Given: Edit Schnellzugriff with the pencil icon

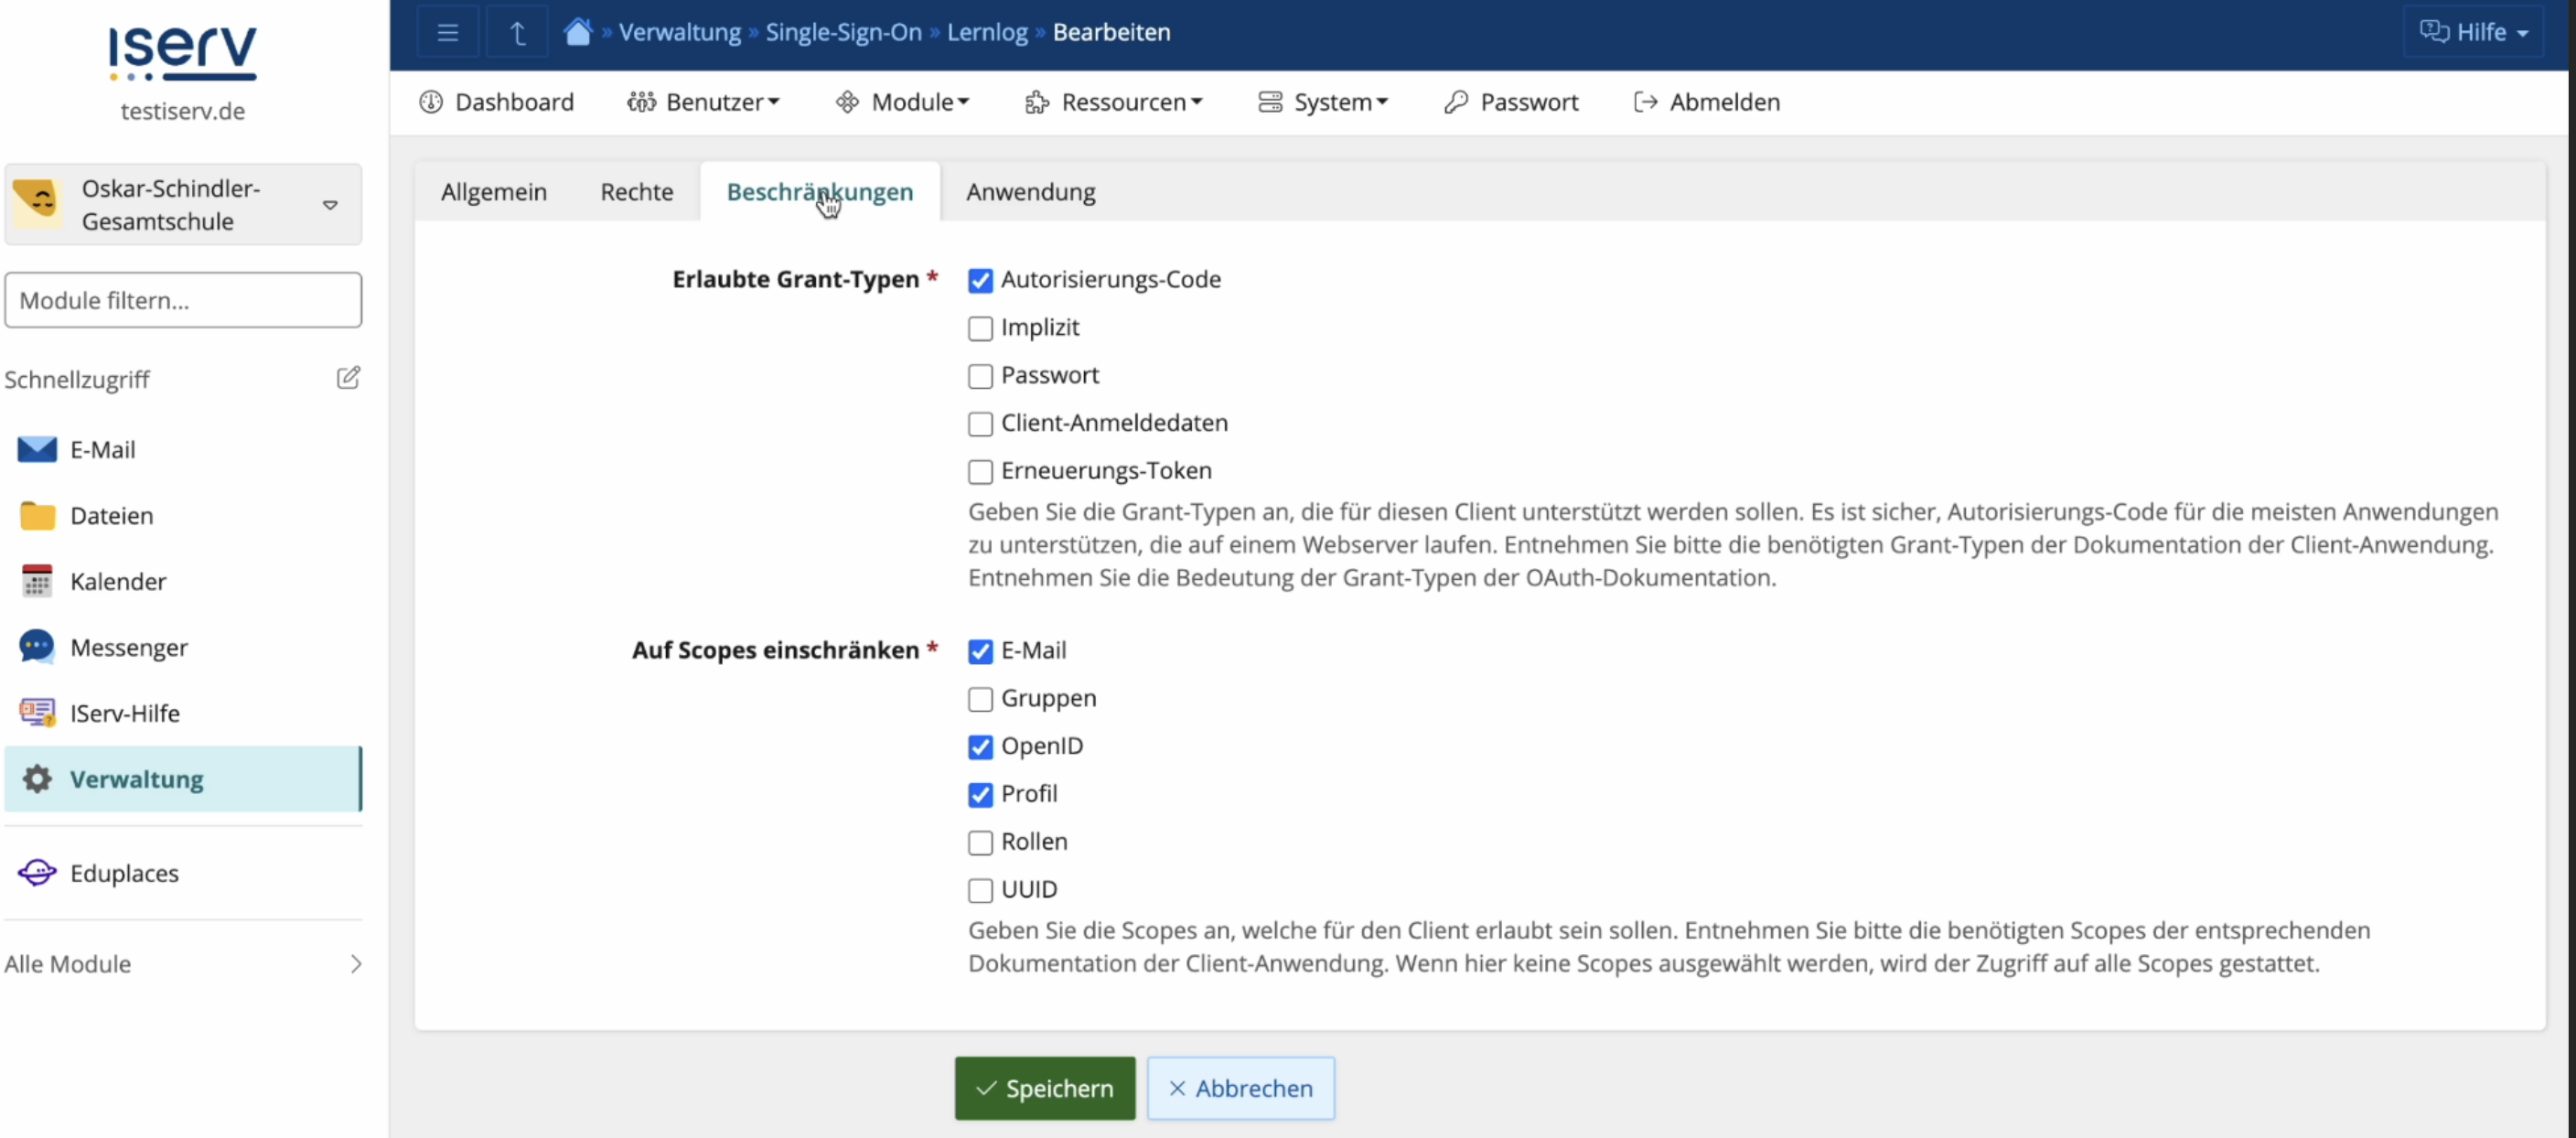Looking at the screenshot, I should click(347, 378).
